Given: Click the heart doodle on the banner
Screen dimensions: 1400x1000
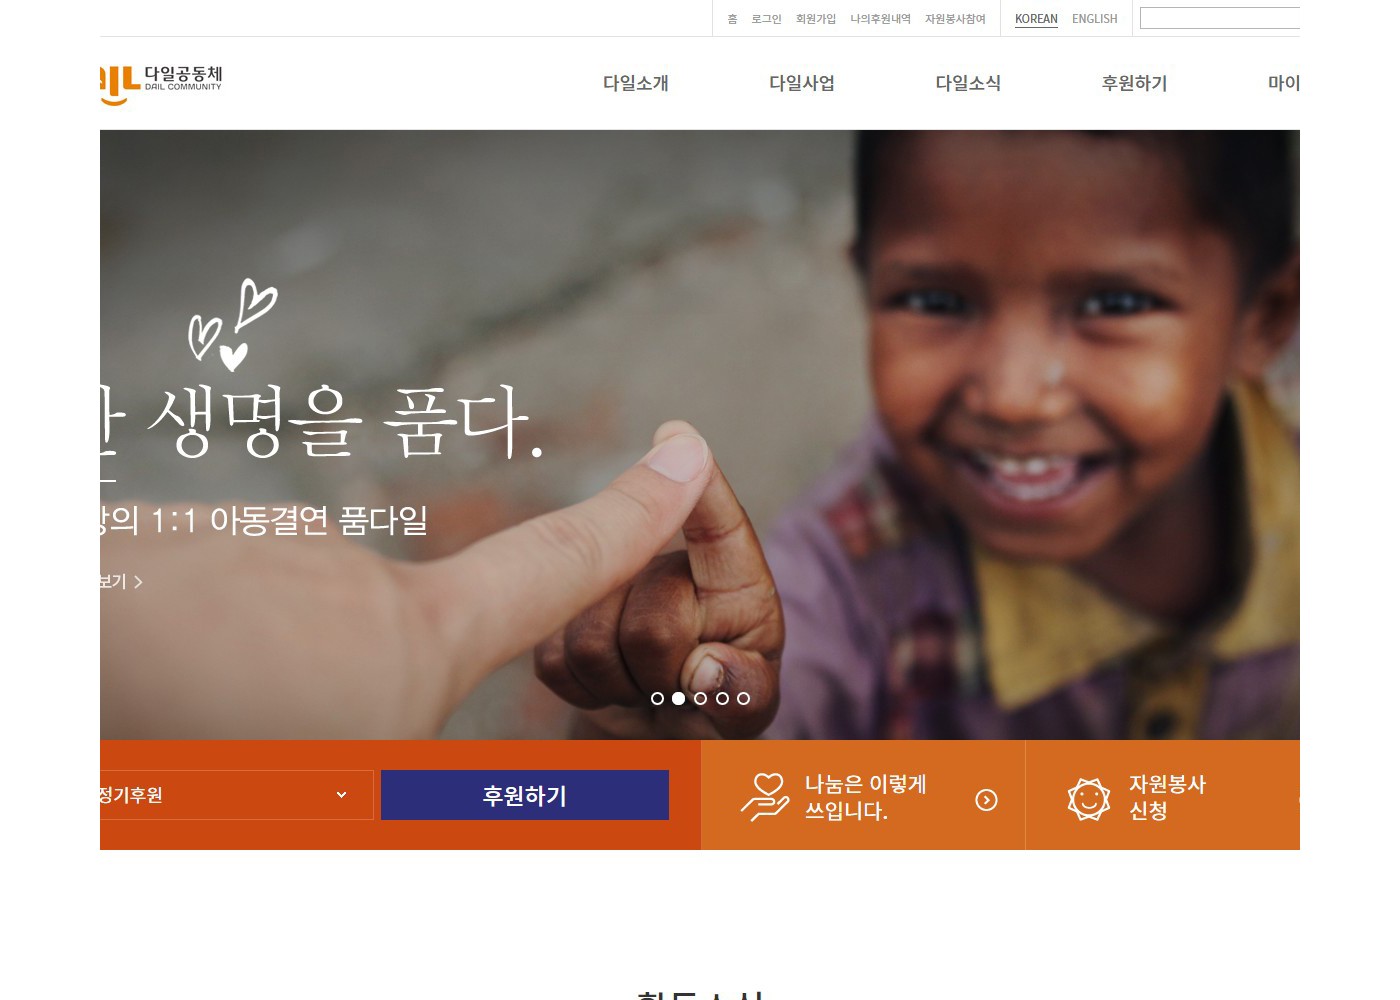Looking at the screenshot, I should [x=233, y=324].
